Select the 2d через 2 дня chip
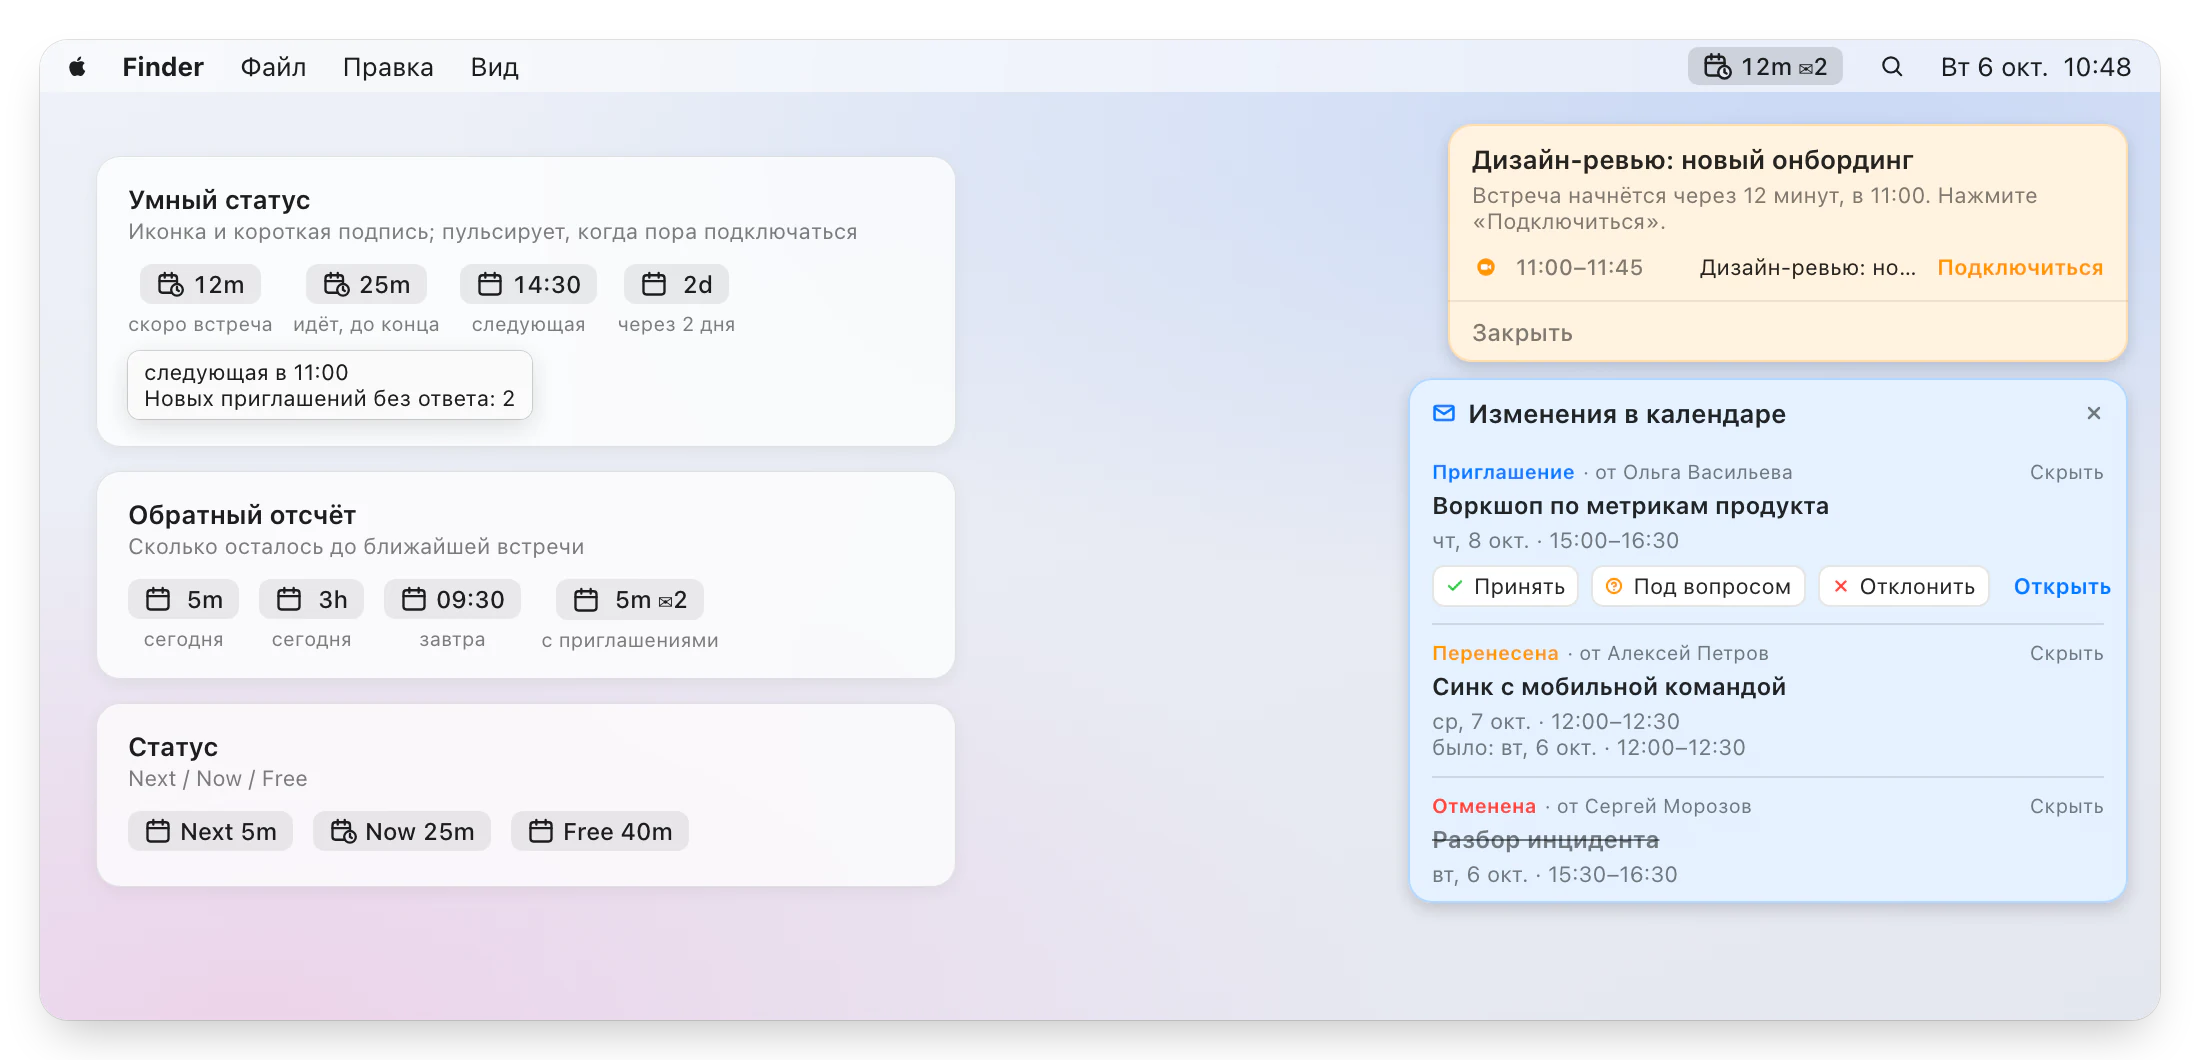 (676, 285)
